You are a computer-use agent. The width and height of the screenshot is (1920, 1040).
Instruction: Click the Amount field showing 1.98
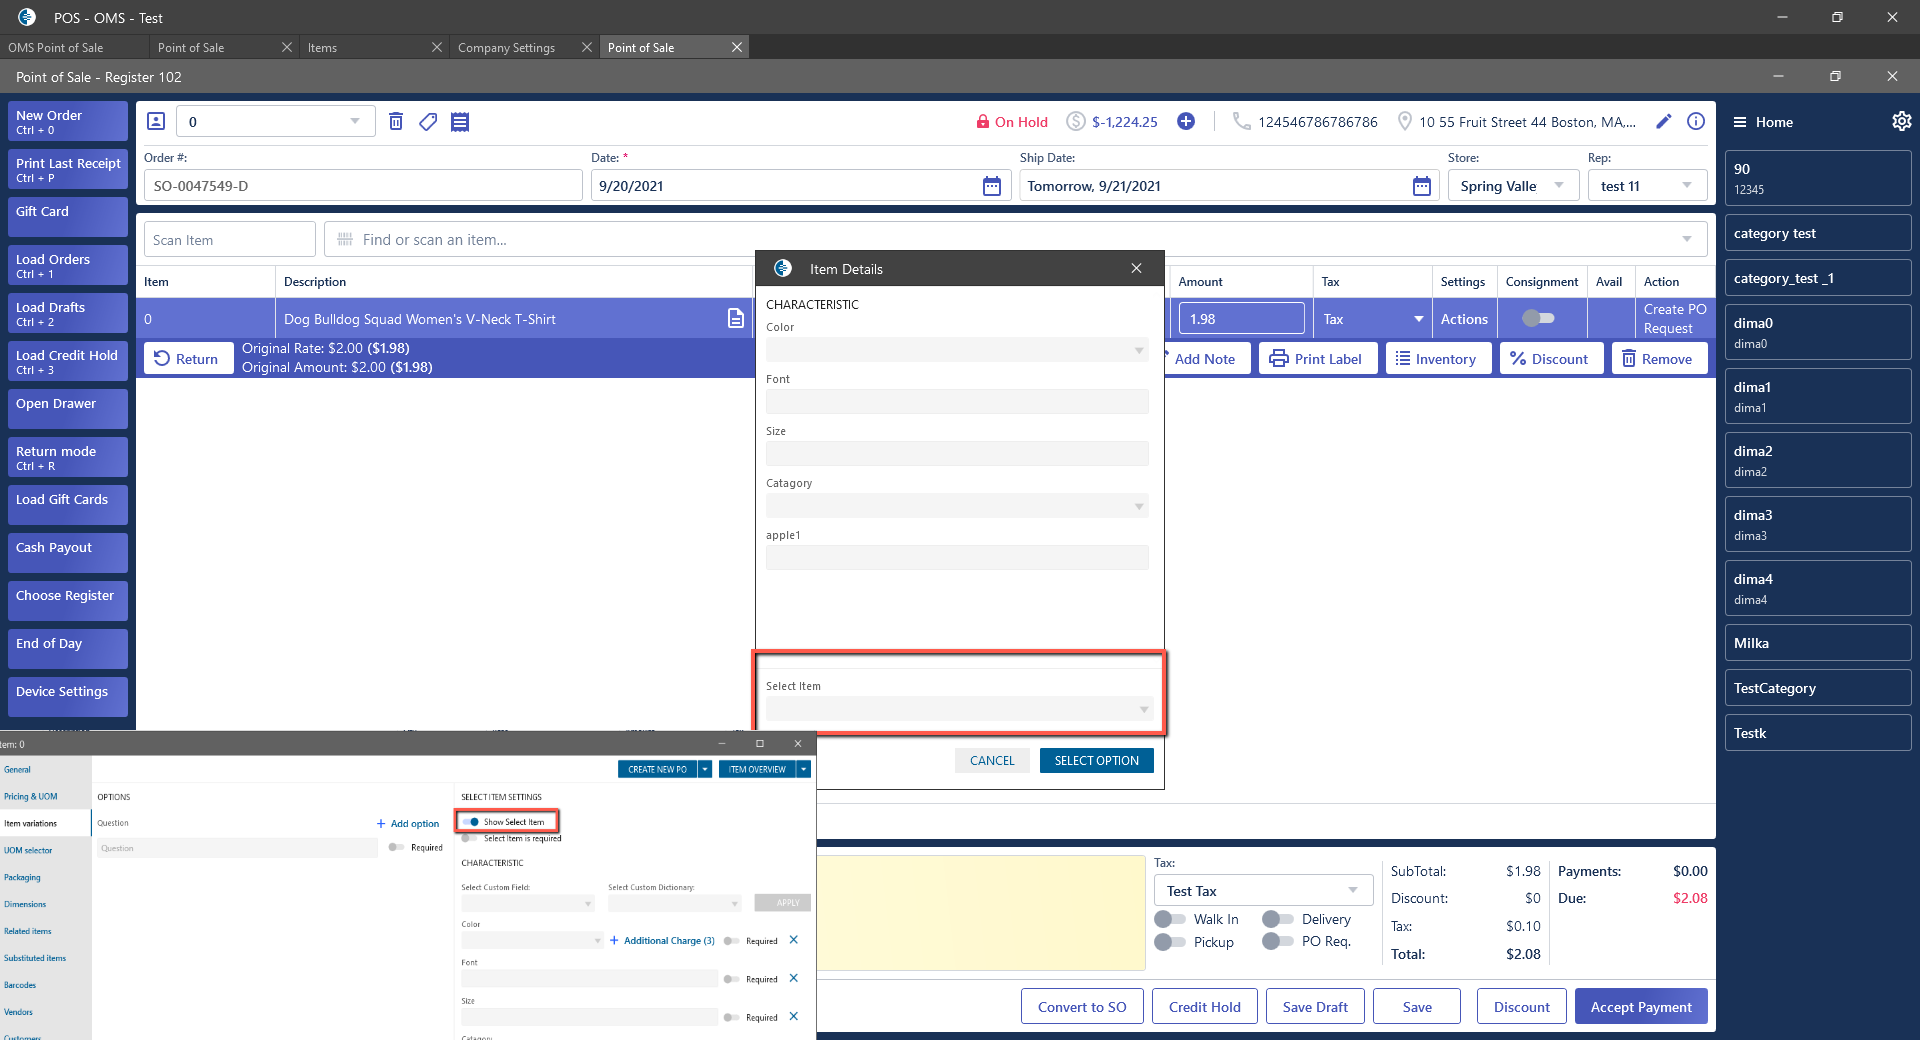click(1241, 318)
